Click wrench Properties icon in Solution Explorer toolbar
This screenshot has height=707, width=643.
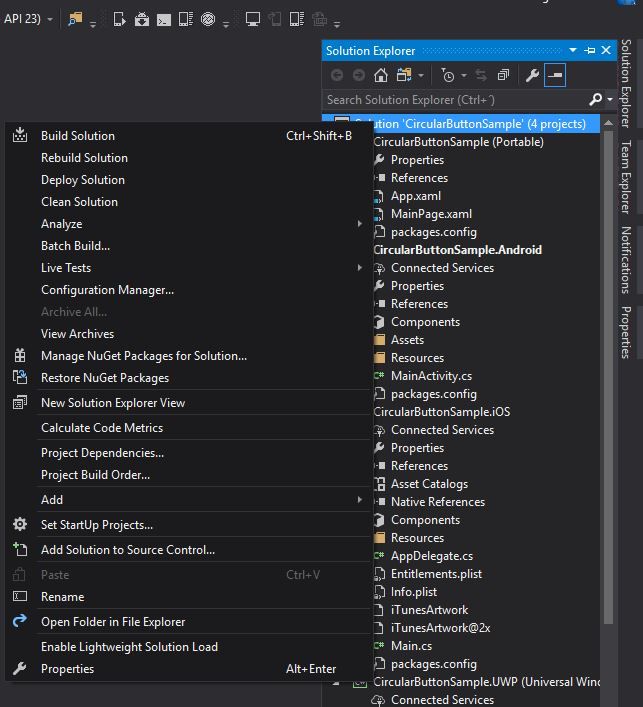(532, 75)
